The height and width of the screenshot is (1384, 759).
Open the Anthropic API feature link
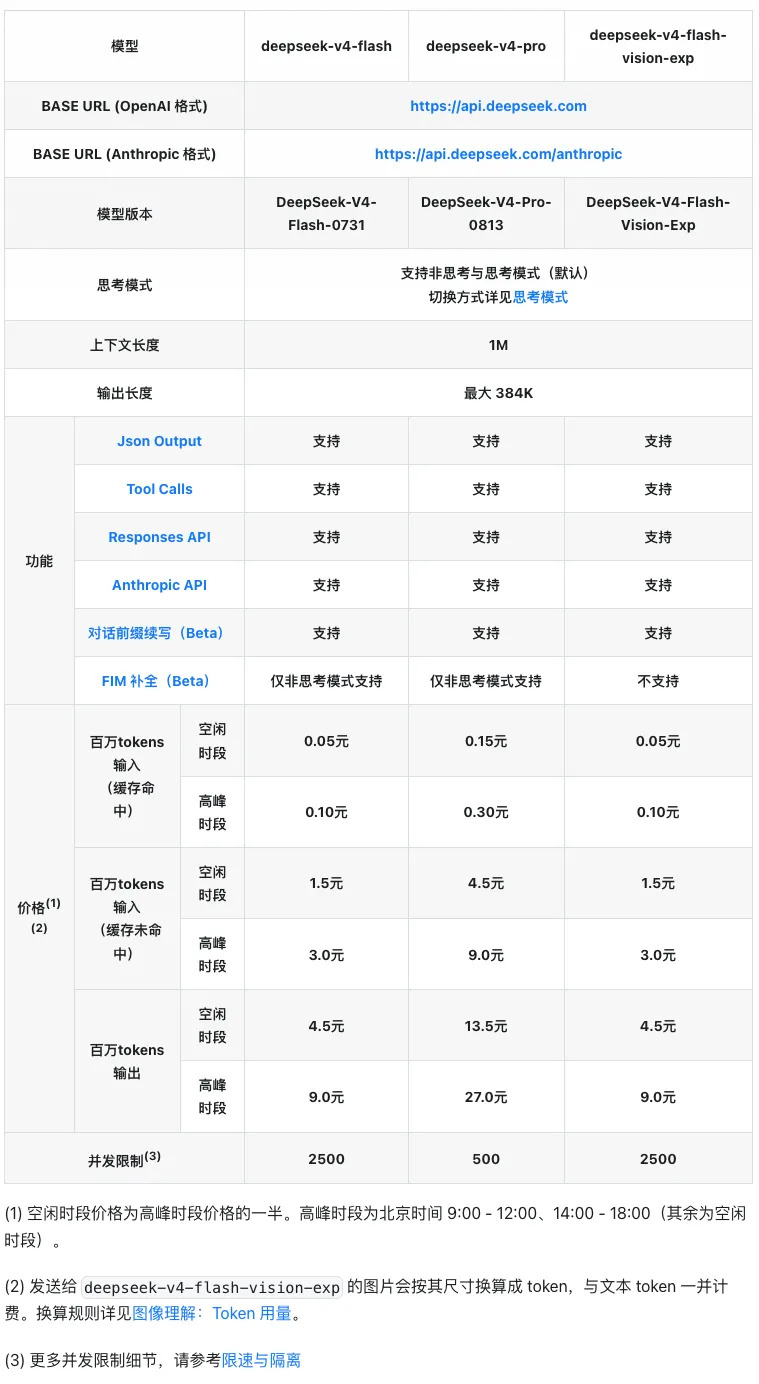(x=159, y=585)
